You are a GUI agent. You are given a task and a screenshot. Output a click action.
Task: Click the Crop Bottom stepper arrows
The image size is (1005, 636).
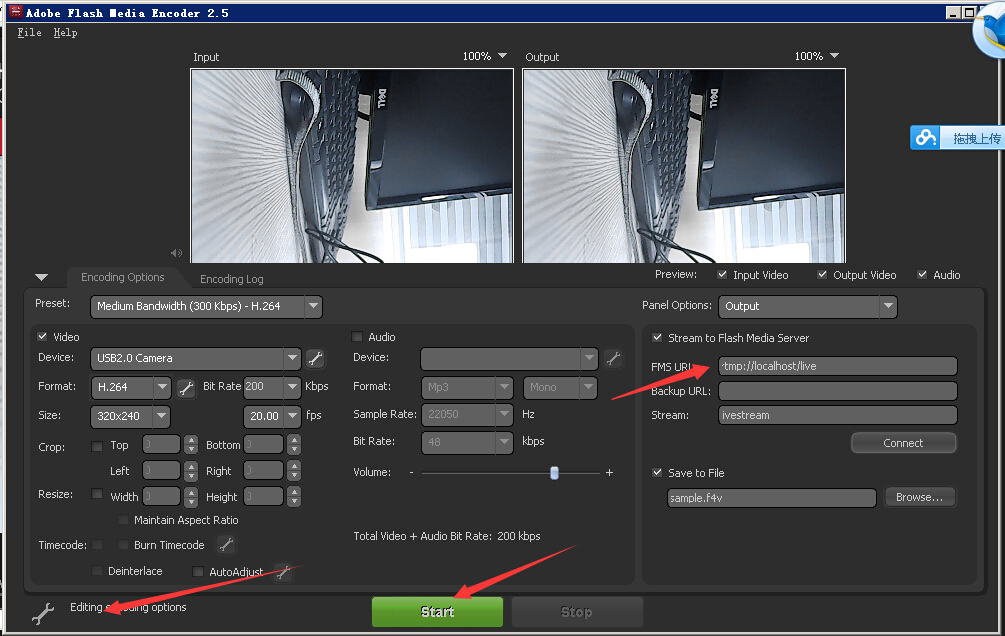click(x=294, y=444)
